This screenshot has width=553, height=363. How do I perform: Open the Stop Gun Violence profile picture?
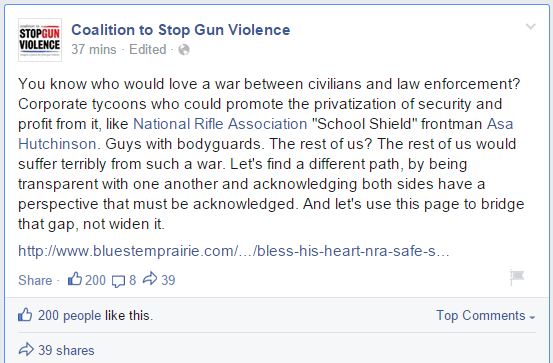(40, 40)
